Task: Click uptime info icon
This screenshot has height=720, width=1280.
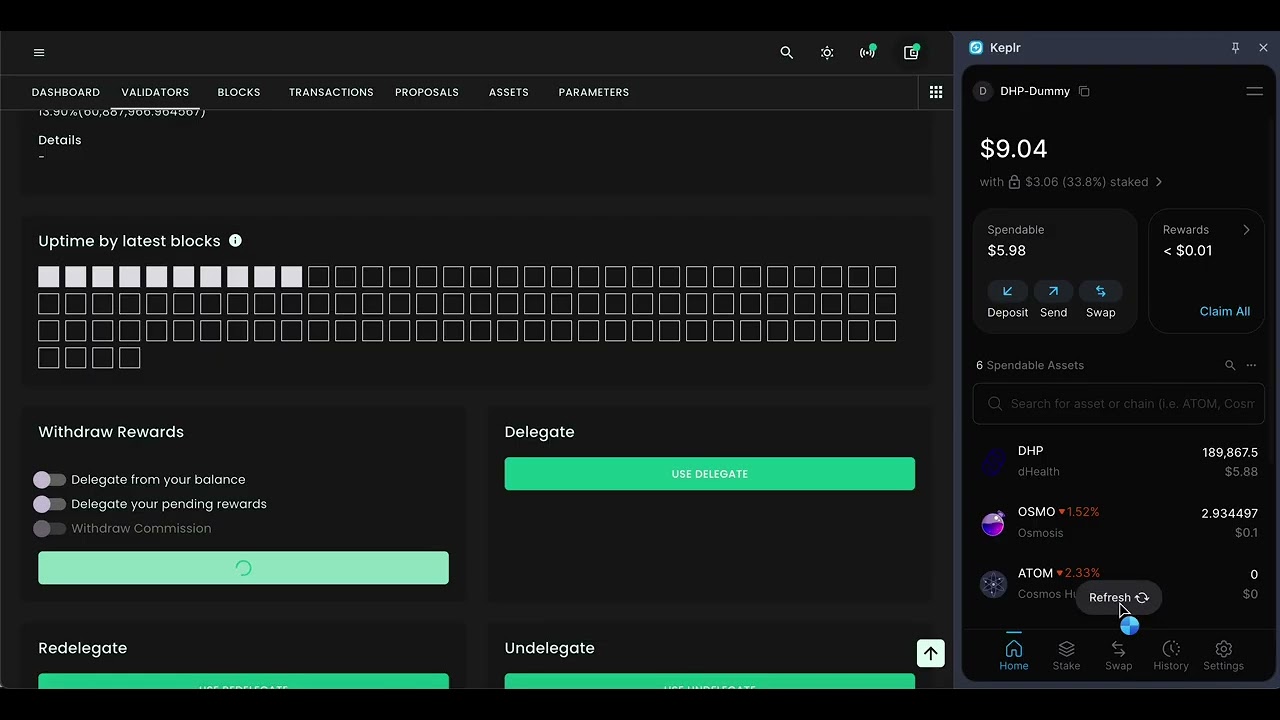Action: [235, 241]
